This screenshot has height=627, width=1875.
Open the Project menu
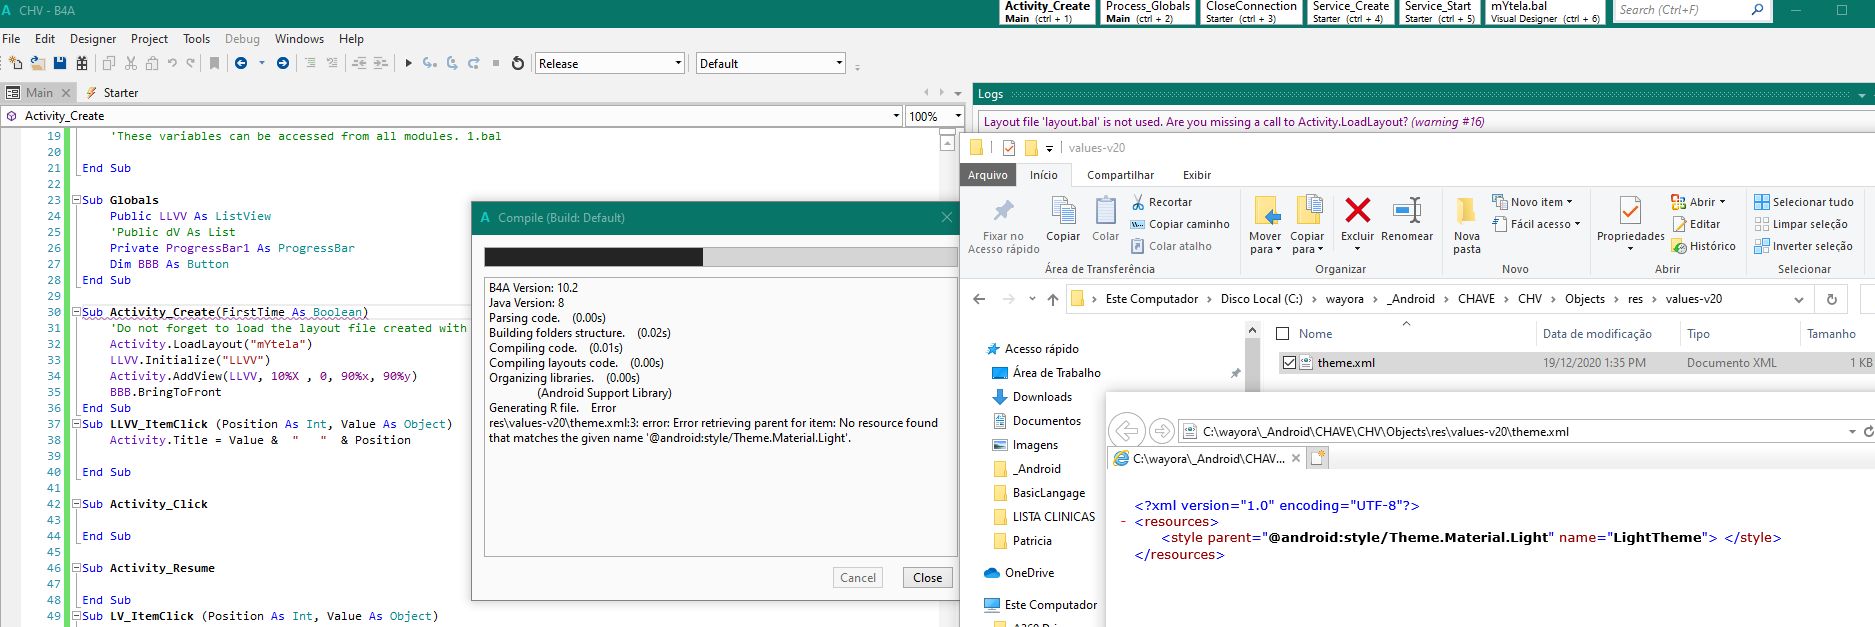point(149,39)
